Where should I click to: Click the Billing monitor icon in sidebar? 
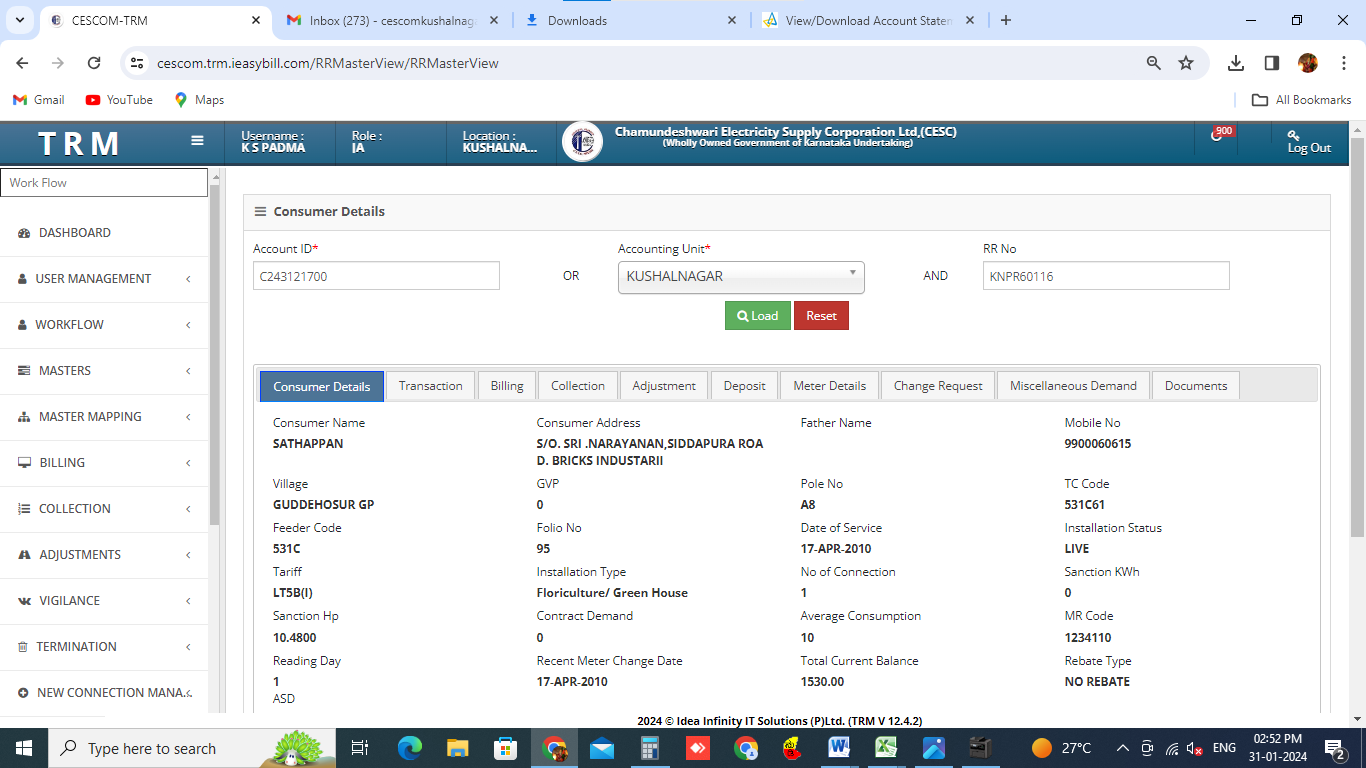(24, 463)
